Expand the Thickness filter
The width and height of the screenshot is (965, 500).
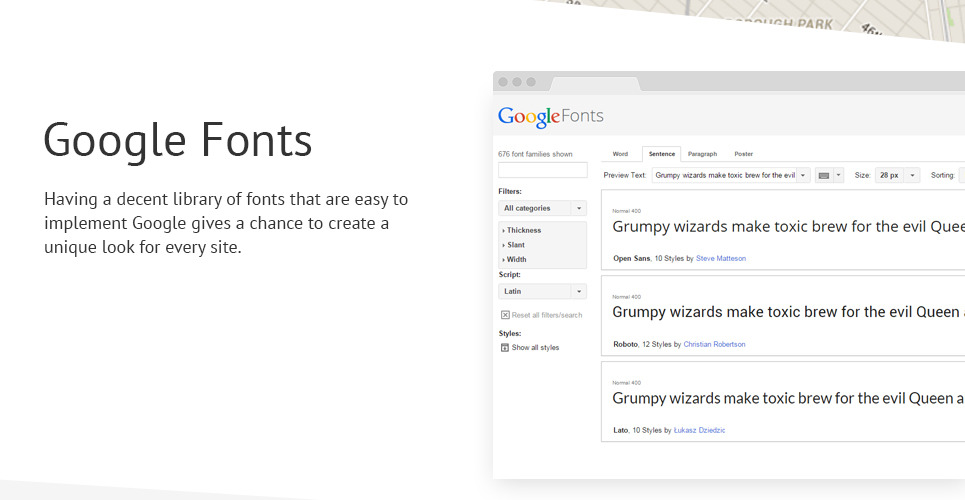[x=523, y=230]
